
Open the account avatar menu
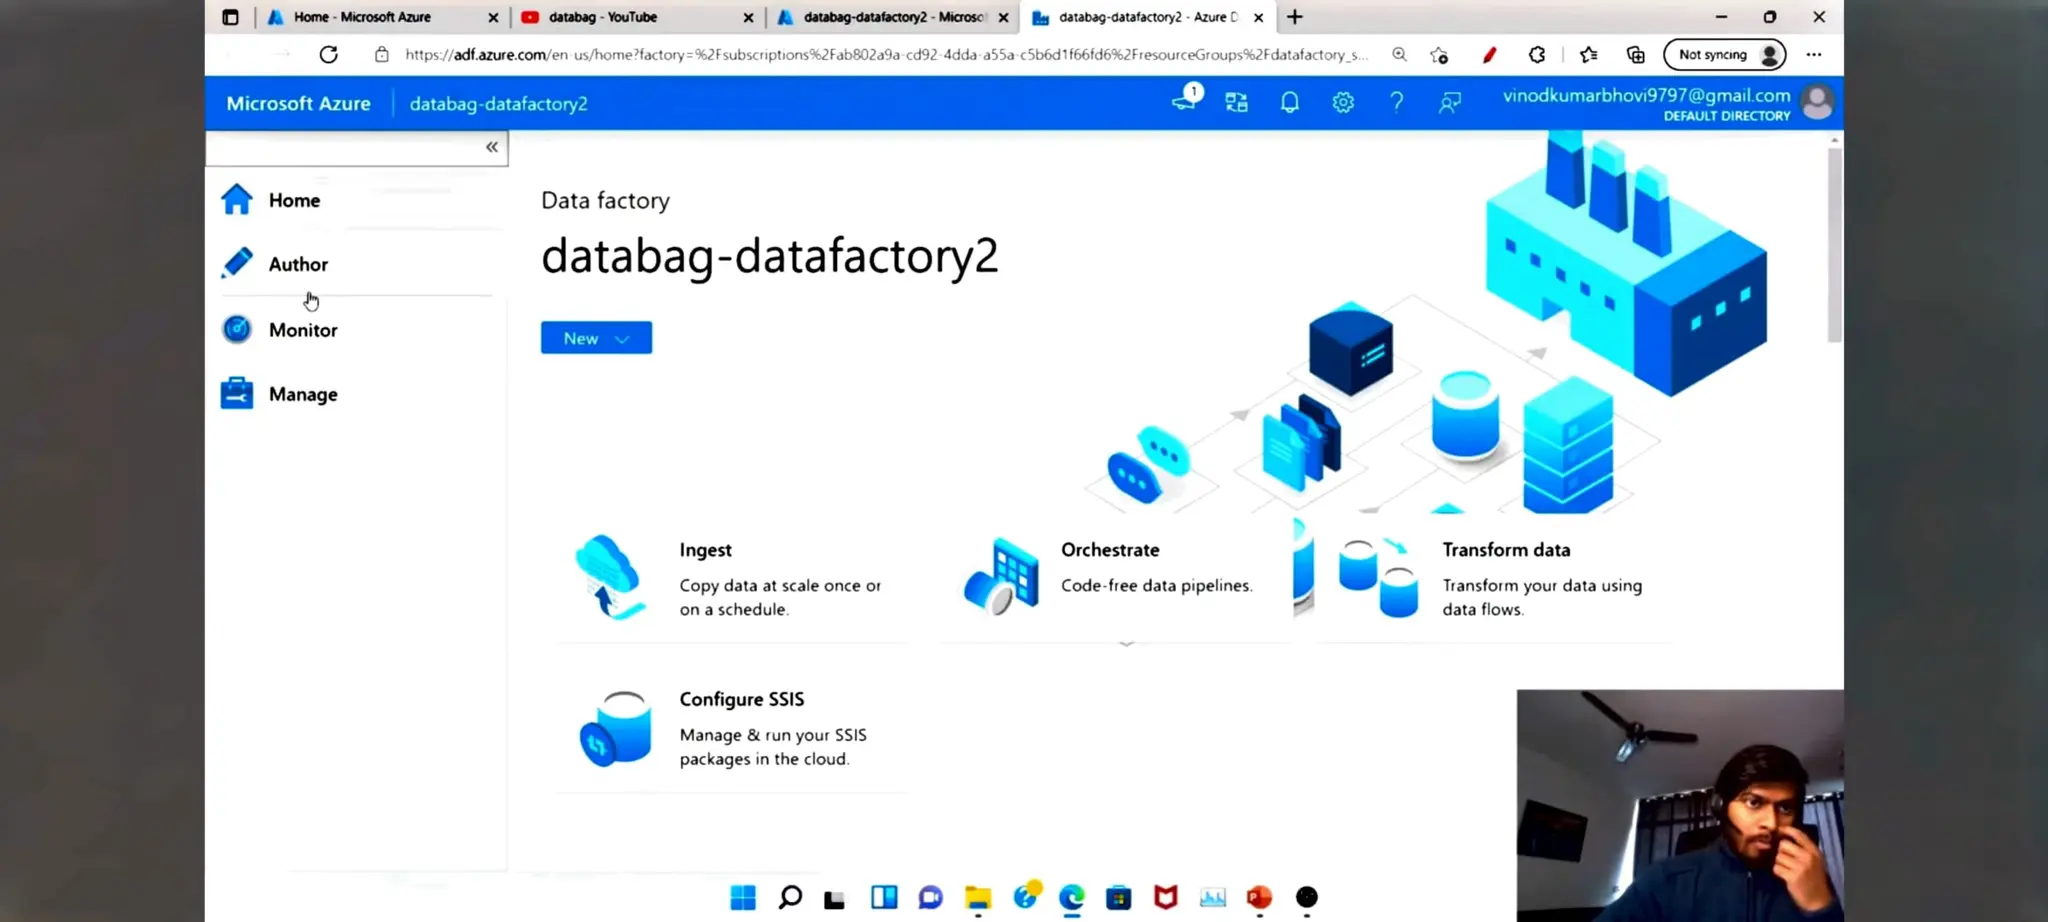1817,102
